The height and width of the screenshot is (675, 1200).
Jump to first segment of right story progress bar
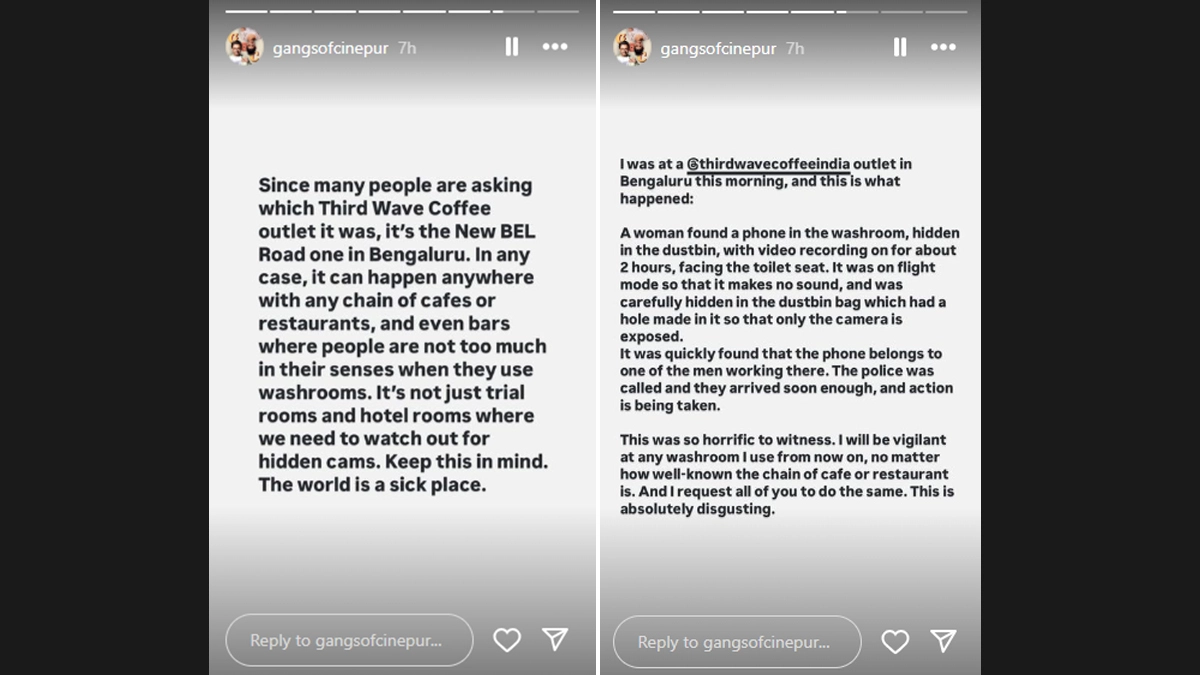tap(634, 12)
